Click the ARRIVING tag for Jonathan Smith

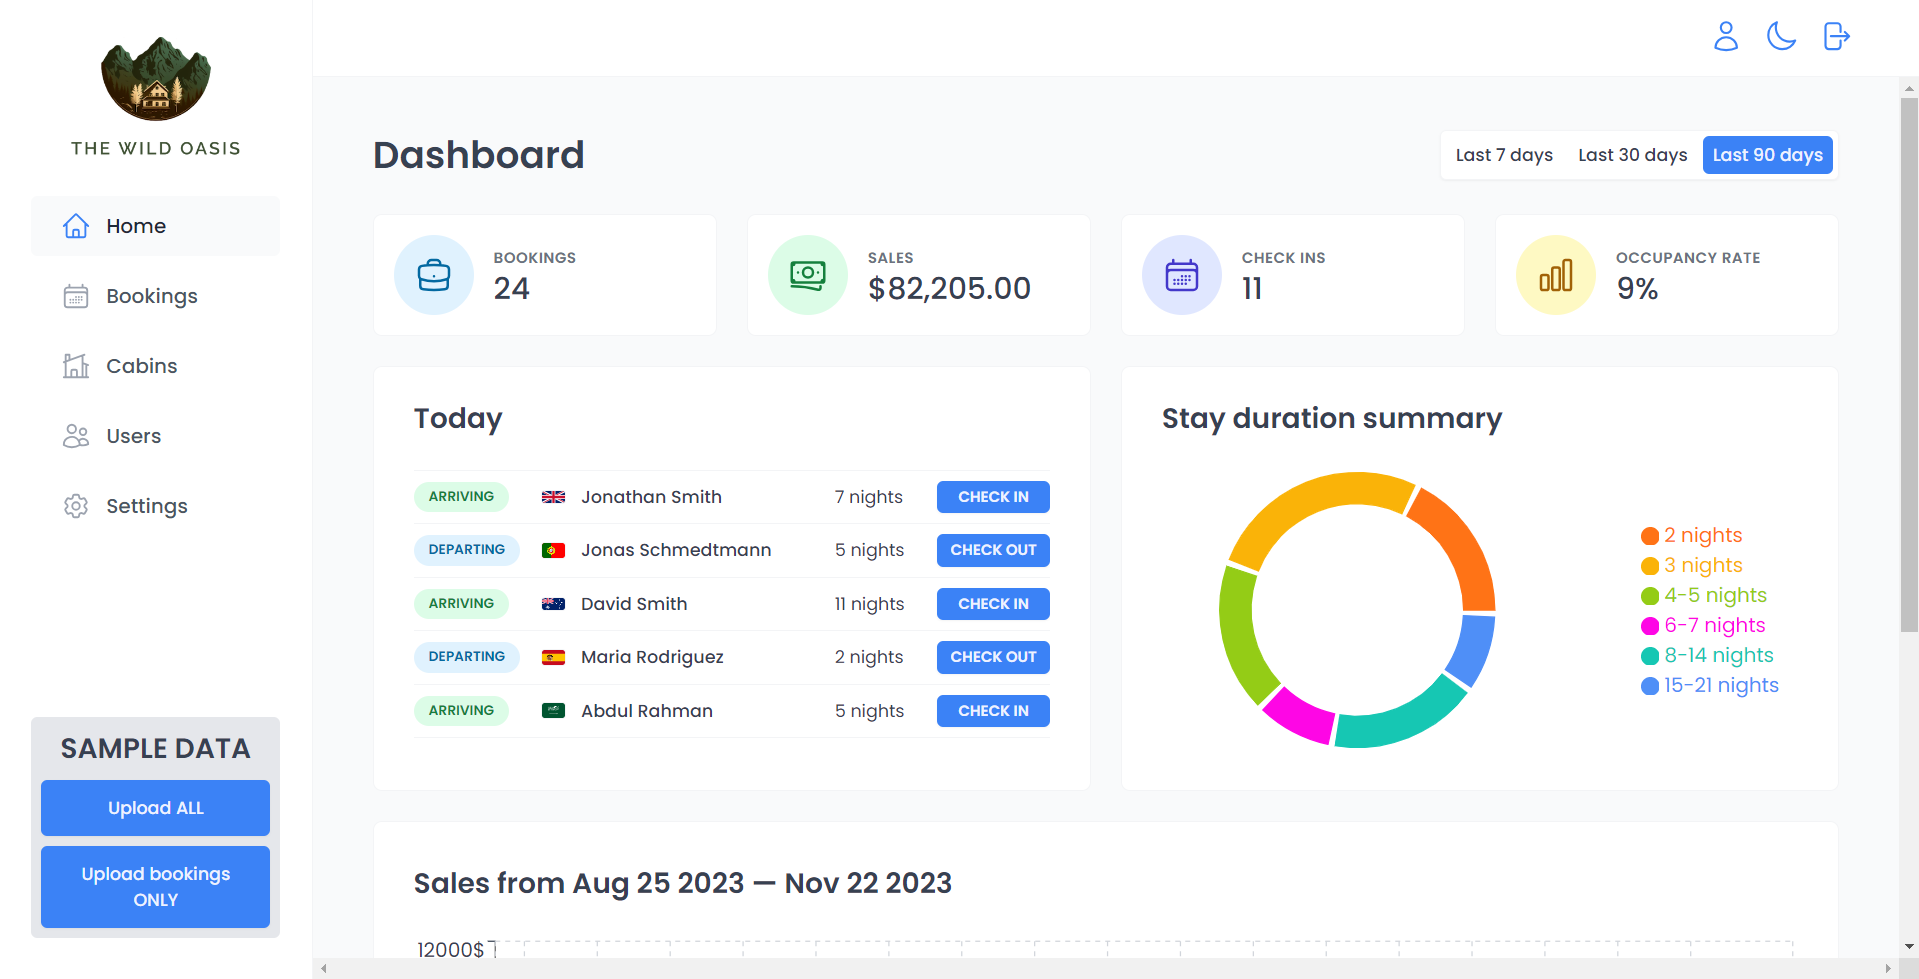pyautogui.click(x=461, y=497)
